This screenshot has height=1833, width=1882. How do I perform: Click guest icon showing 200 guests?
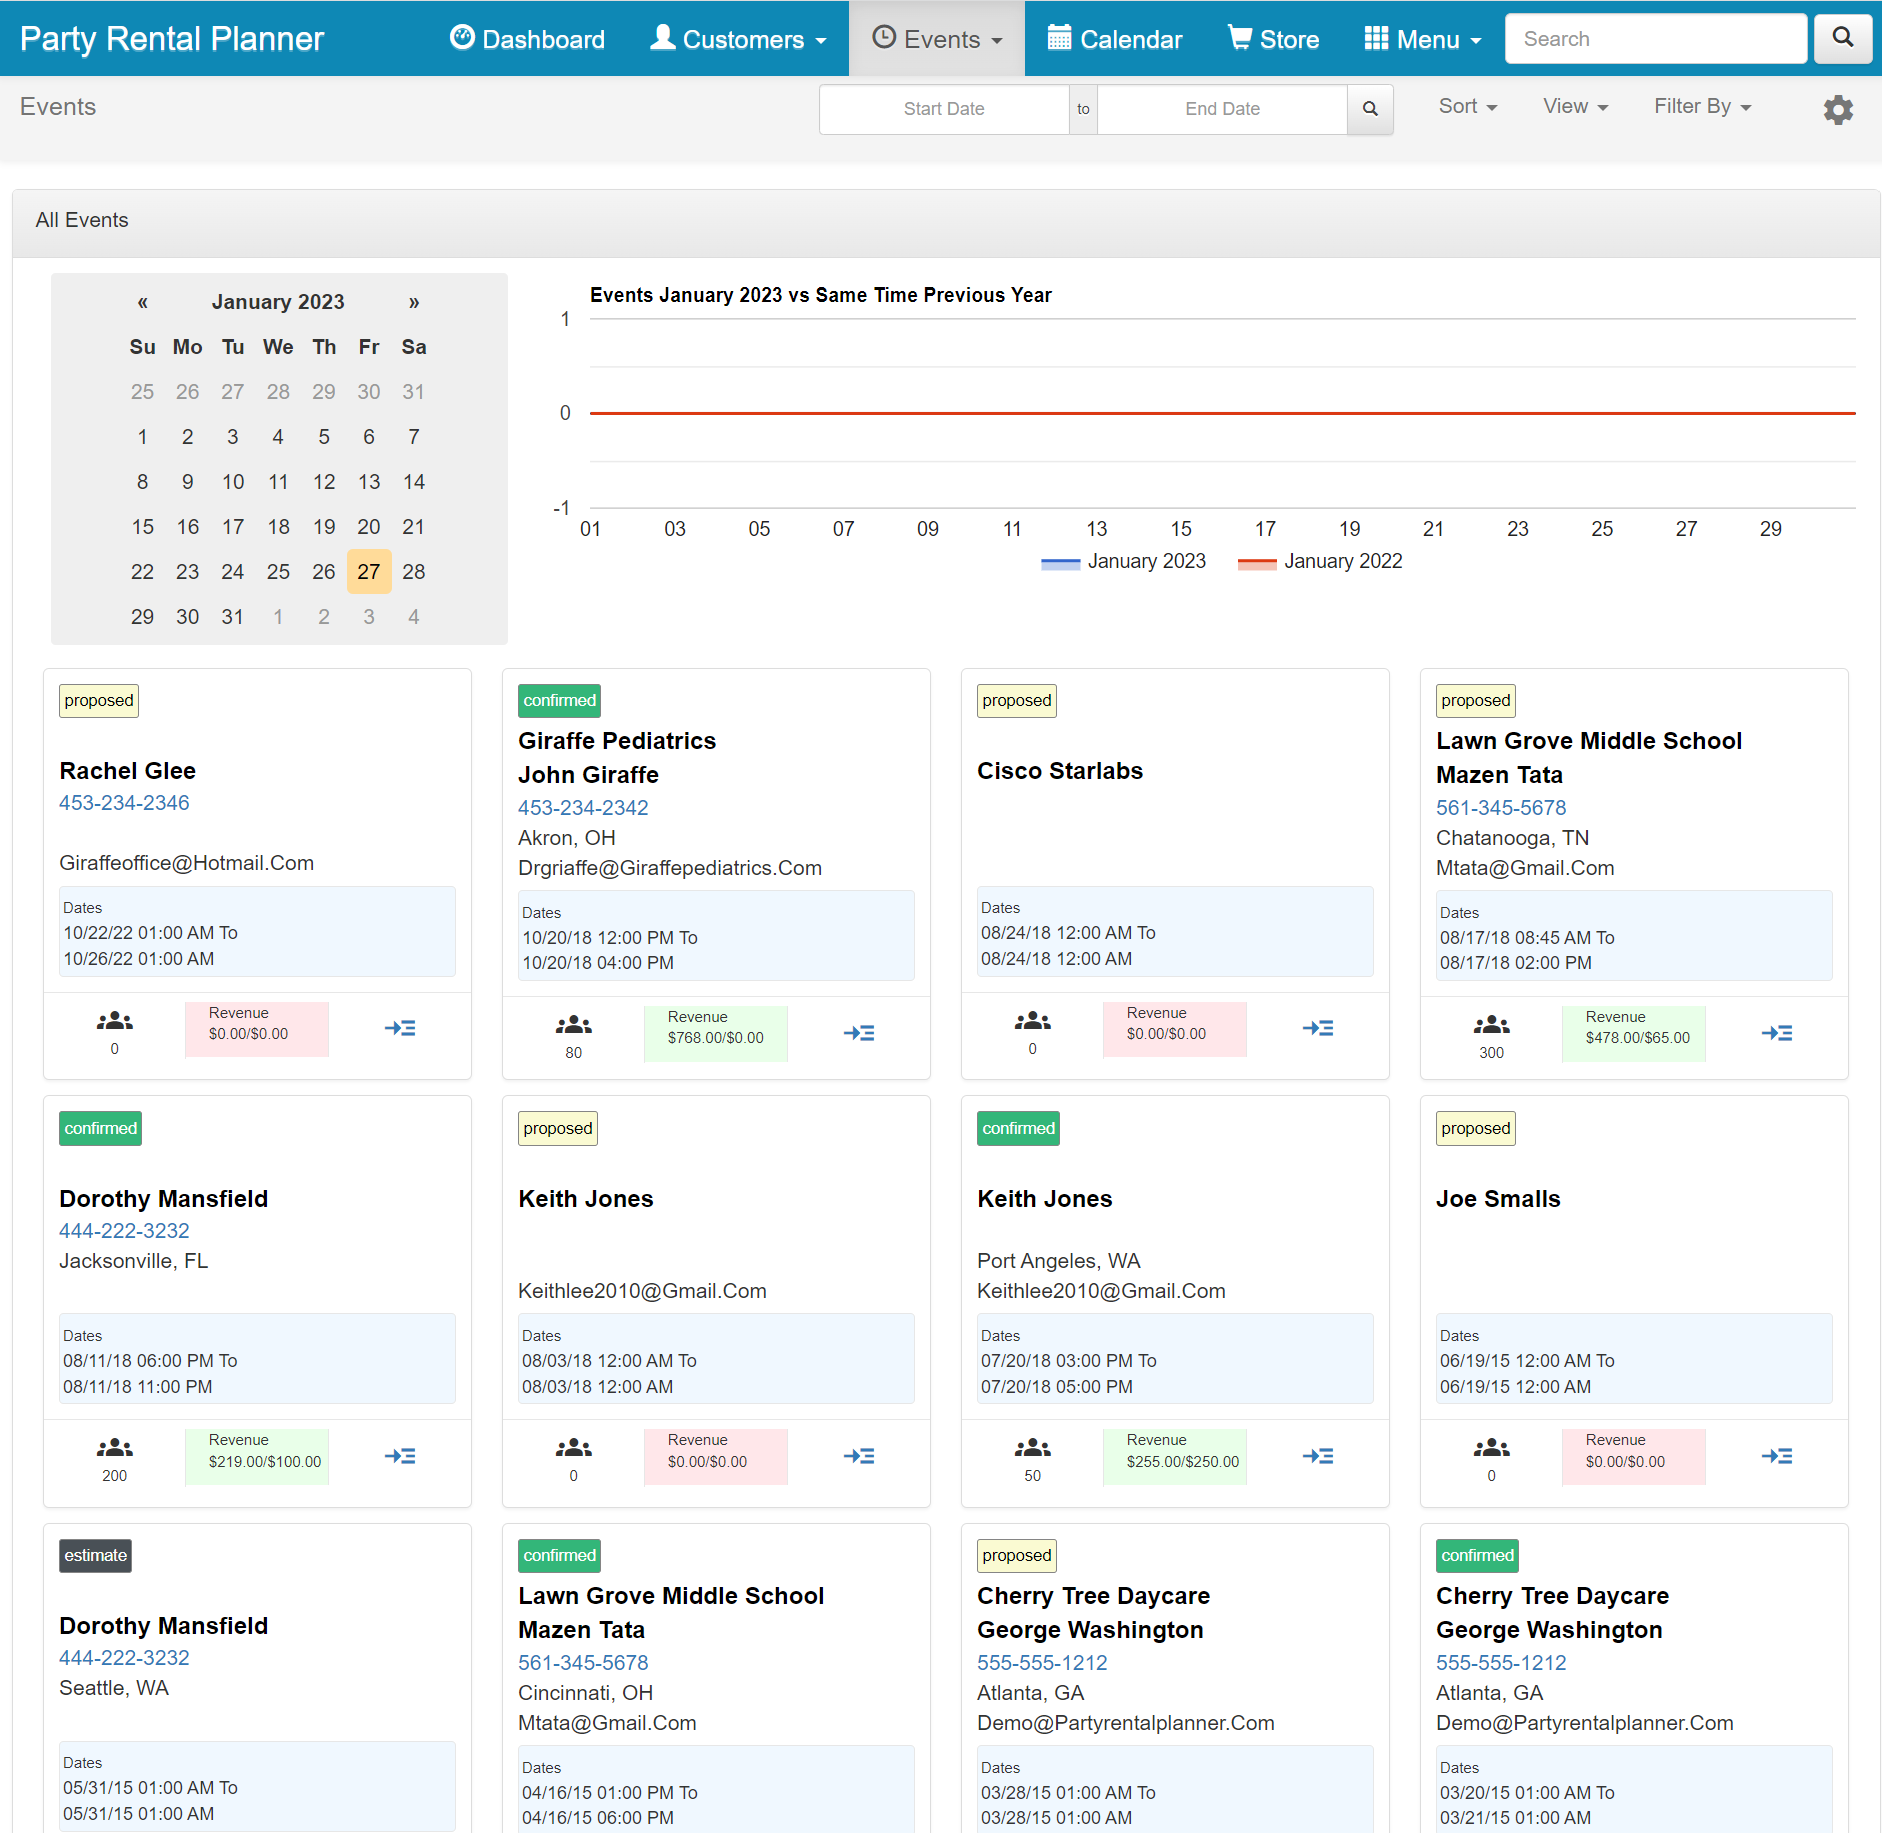(115, 1448)
